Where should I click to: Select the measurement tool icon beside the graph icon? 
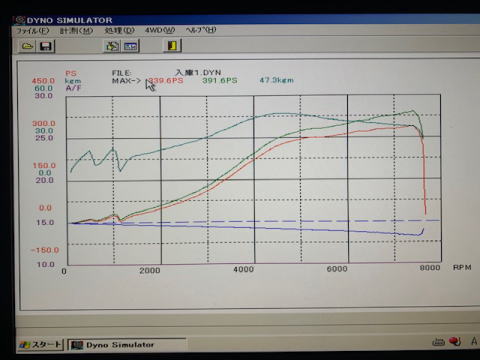click(112, 46)
